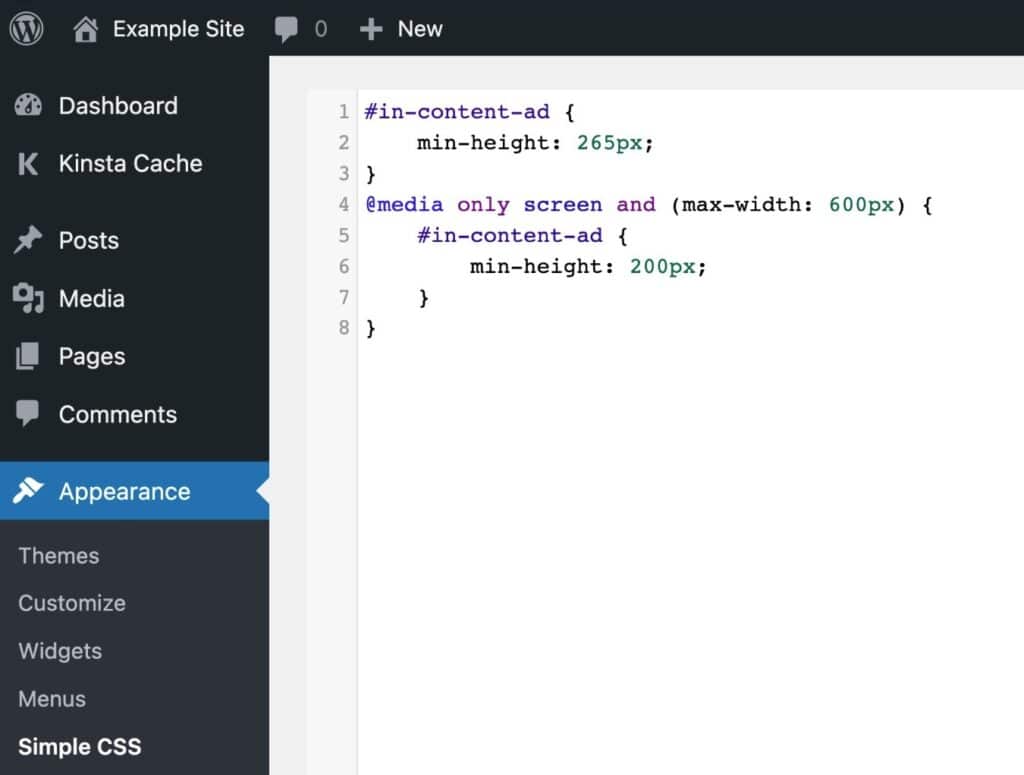This screenshot has width=1024, height=775.
Task: Open the Customize submenu item
Action: [x=71, y=603]
